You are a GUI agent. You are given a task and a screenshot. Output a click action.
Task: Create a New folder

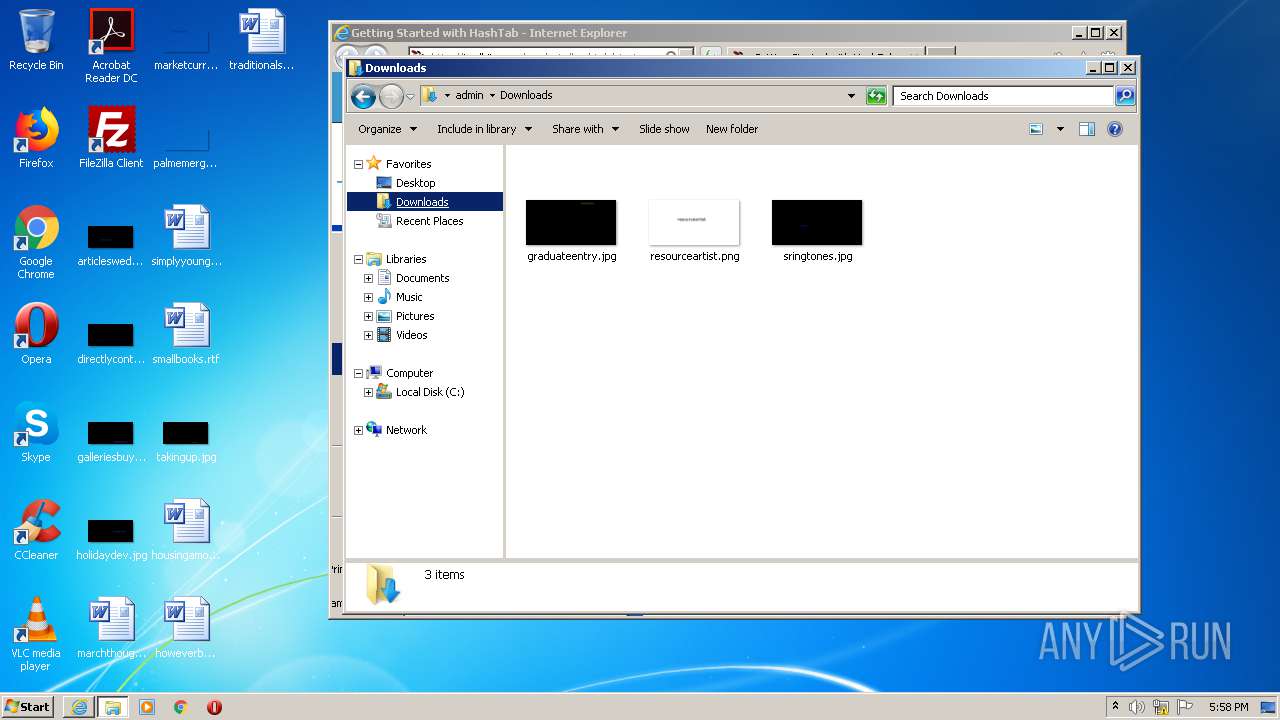click(732, 129)
